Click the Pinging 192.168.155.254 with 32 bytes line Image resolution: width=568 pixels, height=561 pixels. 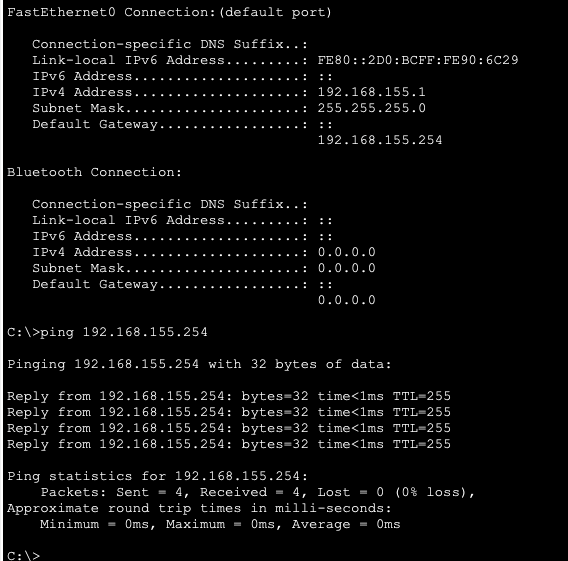click(x=199, y=364)
